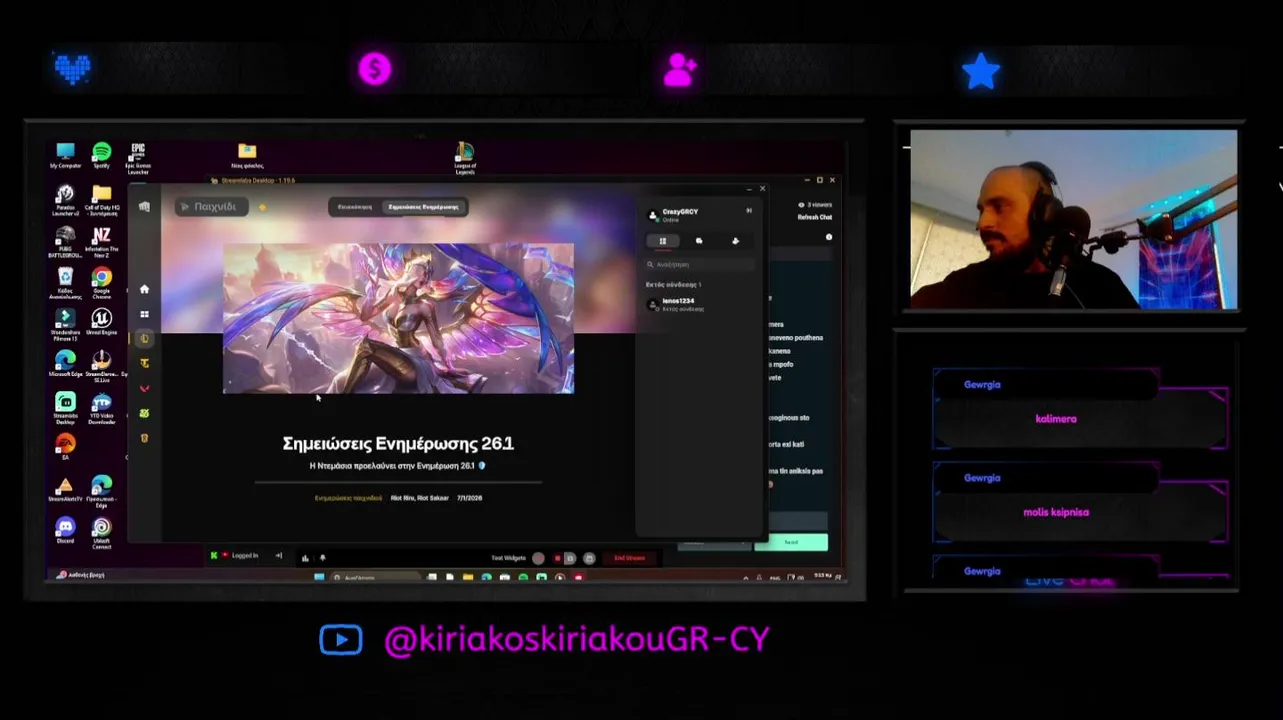The height and width of the screenshot is (720, 1283).
Task: Select friend lenos1234 in the friends list
Action: coord(699,304)
